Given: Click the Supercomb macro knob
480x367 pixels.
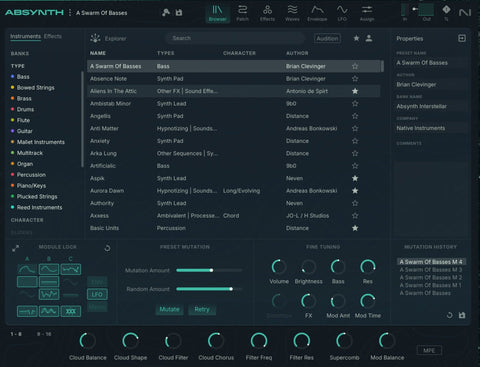Looking at the screenshot, I should click(x=344, y=341).
